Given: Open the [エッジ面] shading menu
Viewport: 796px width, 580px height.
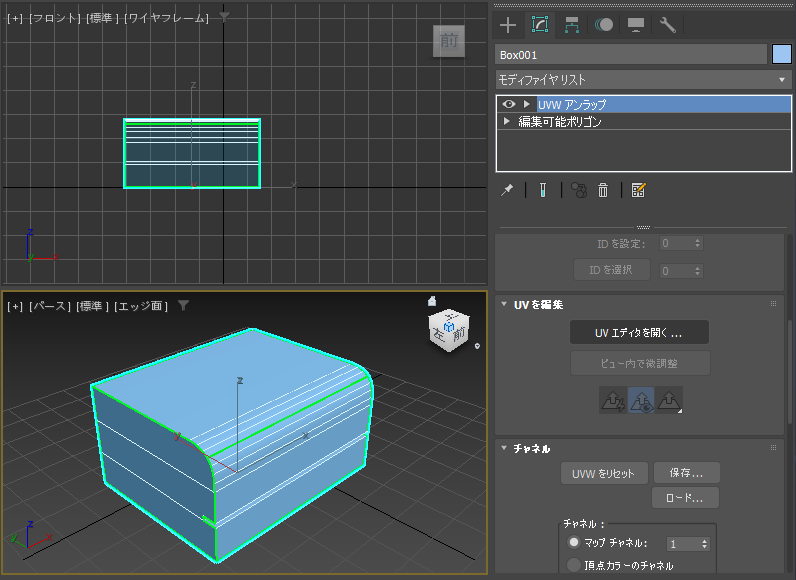Looking at the screenshot, I should (x=141, y=306).
